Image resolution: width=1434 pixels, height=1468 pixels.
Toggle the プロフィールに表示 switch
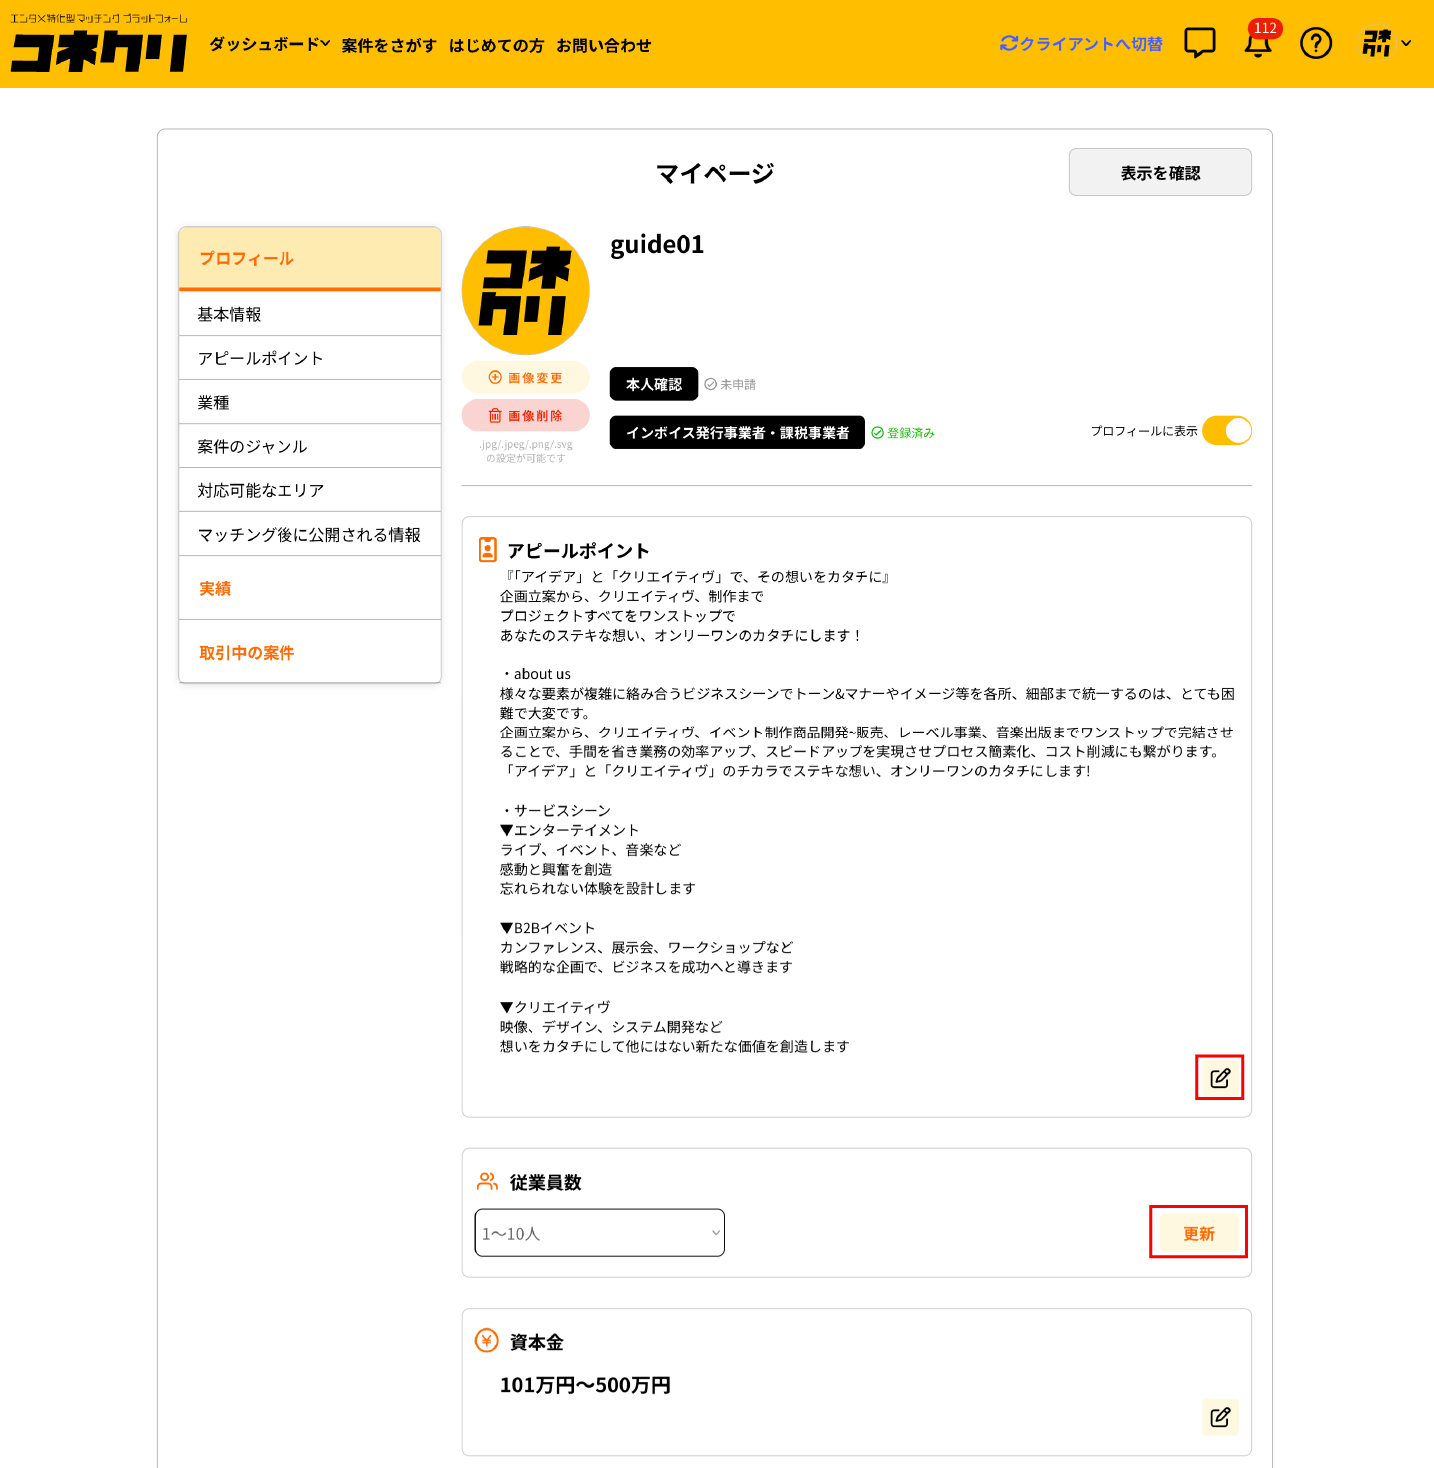tap(1226, 431)
